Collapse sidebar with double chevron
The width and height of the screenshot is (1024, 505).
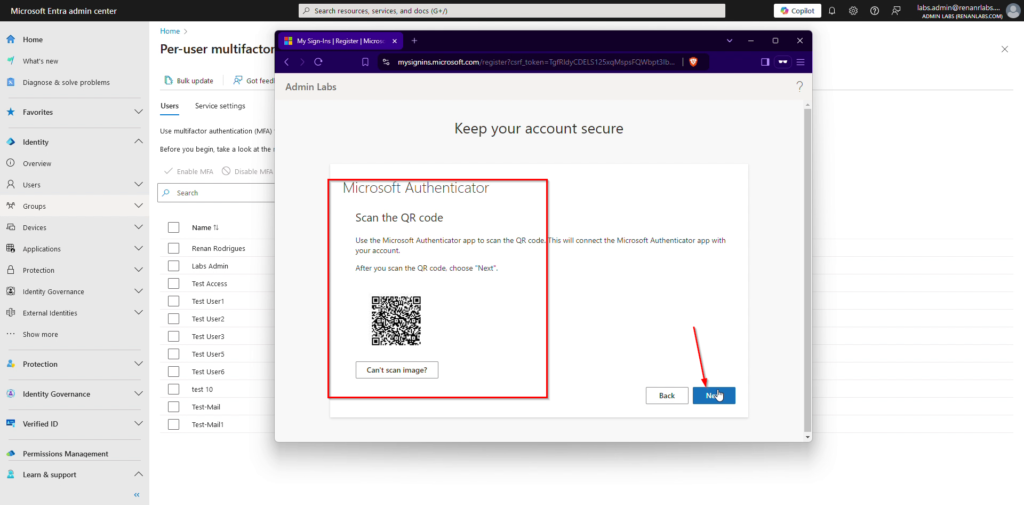(x=137, y=495)
